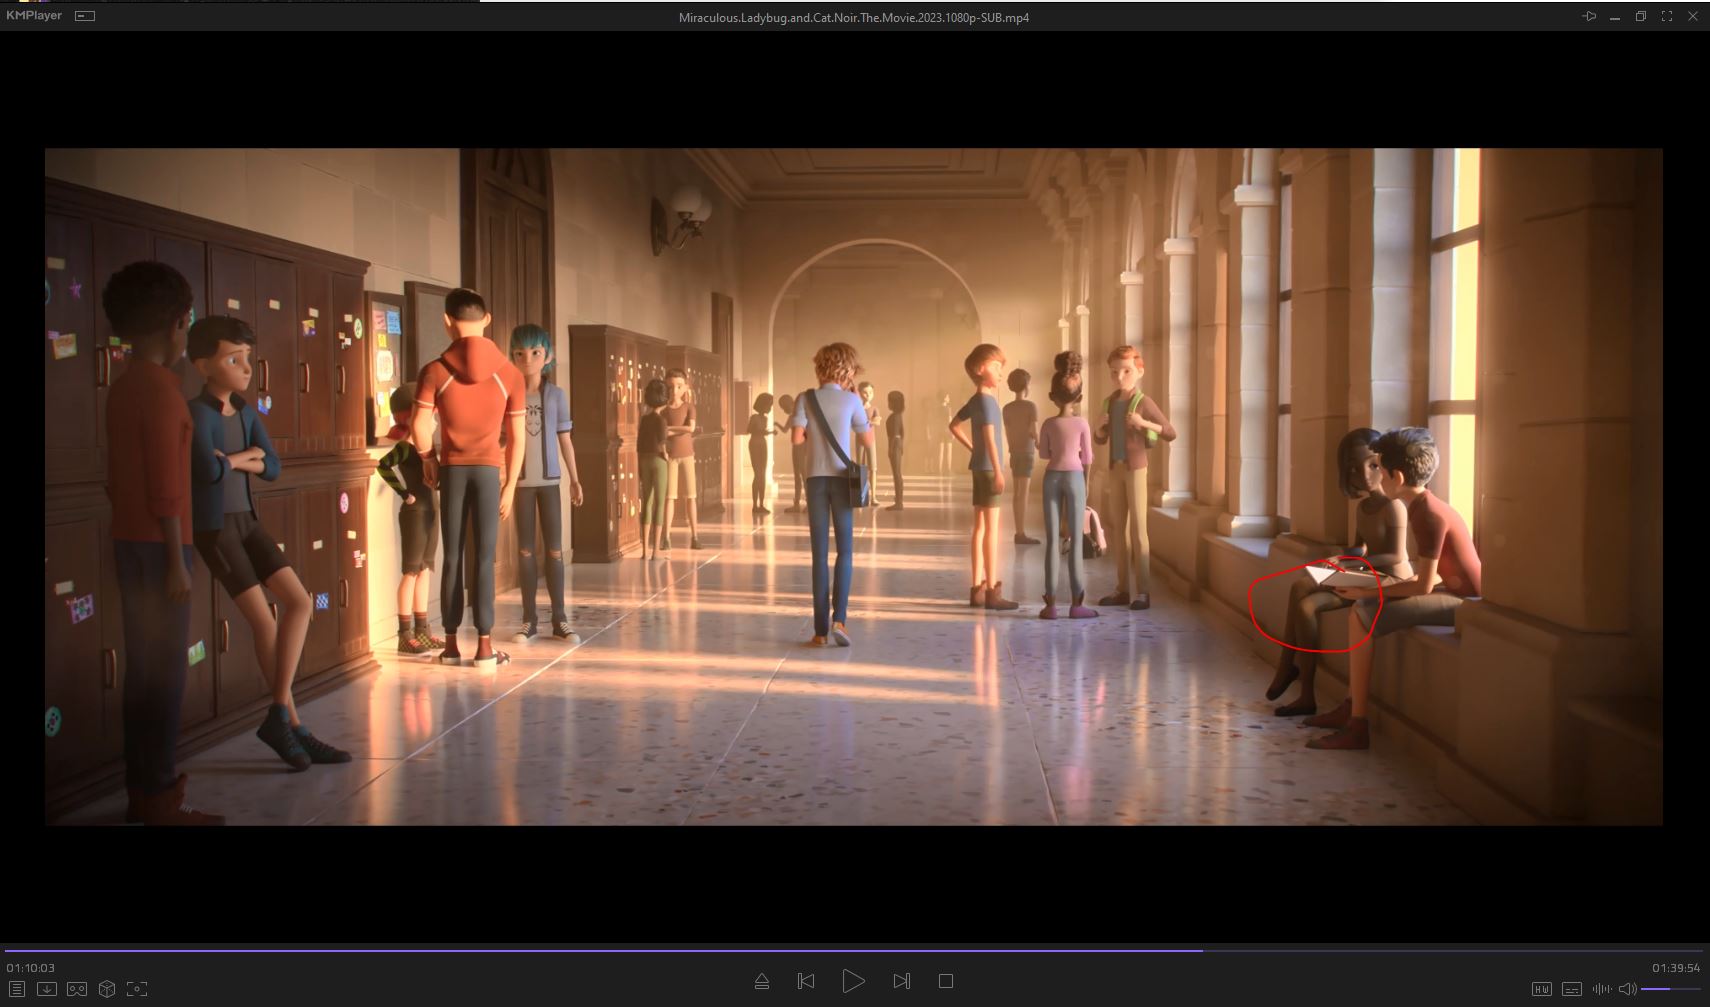1710x1007 pixels.
Task: Skip to the next track
Action: [x=901, y=981]
